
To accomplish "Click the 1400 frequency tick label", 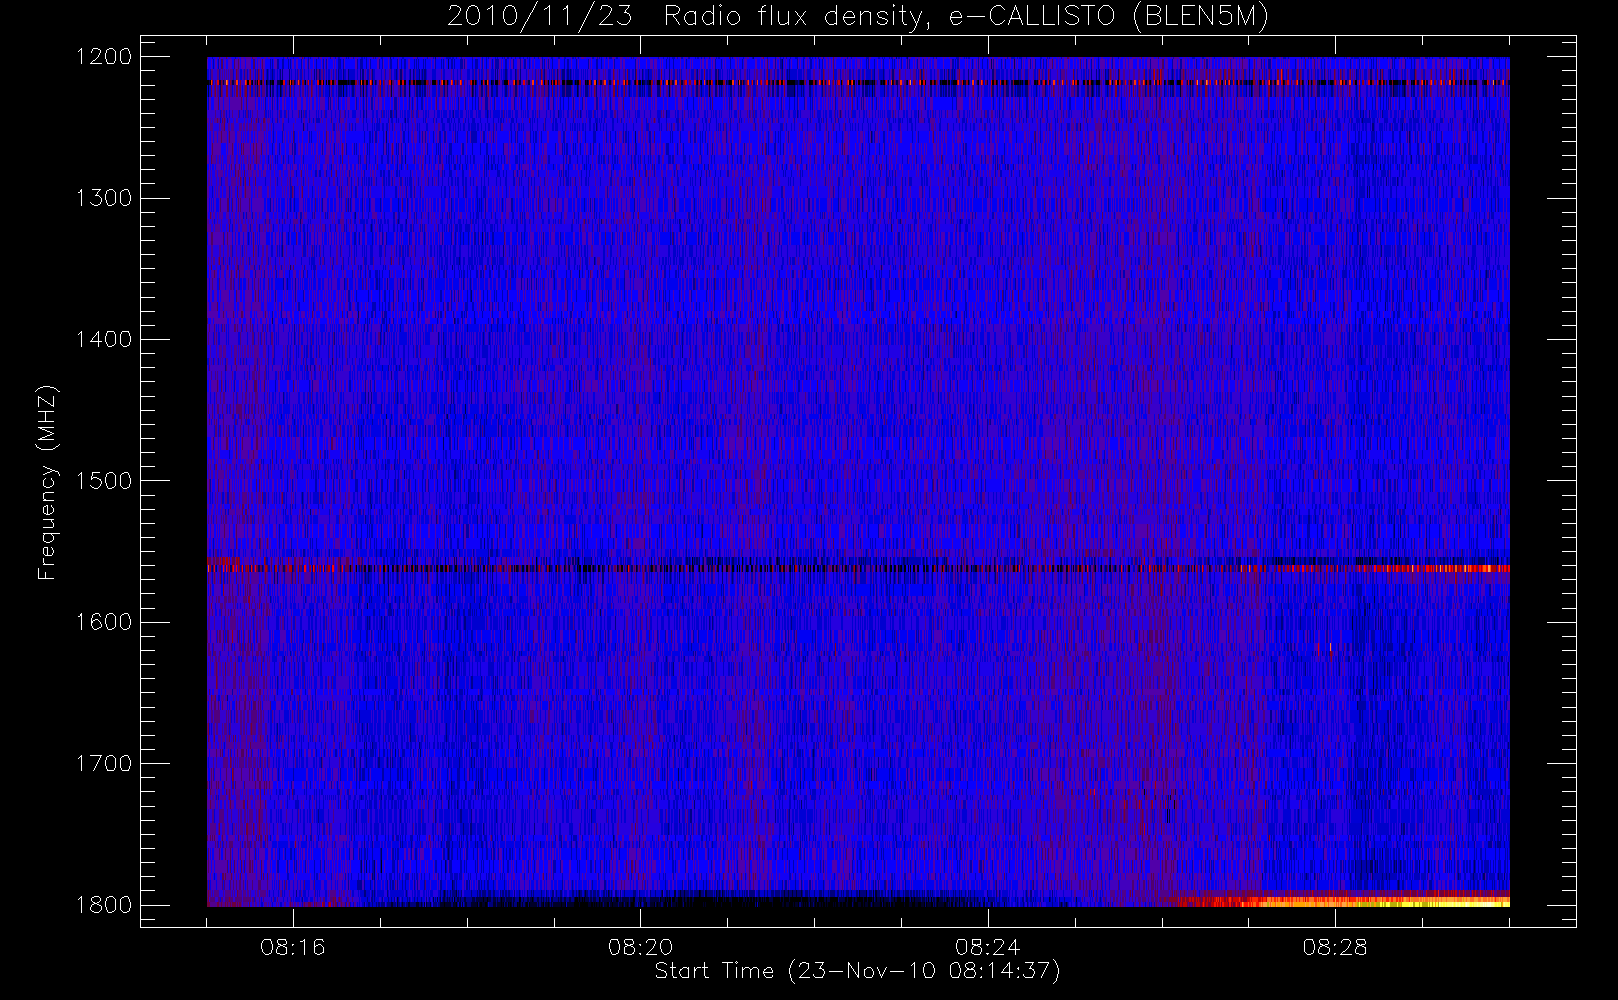I will click(105, 339).
